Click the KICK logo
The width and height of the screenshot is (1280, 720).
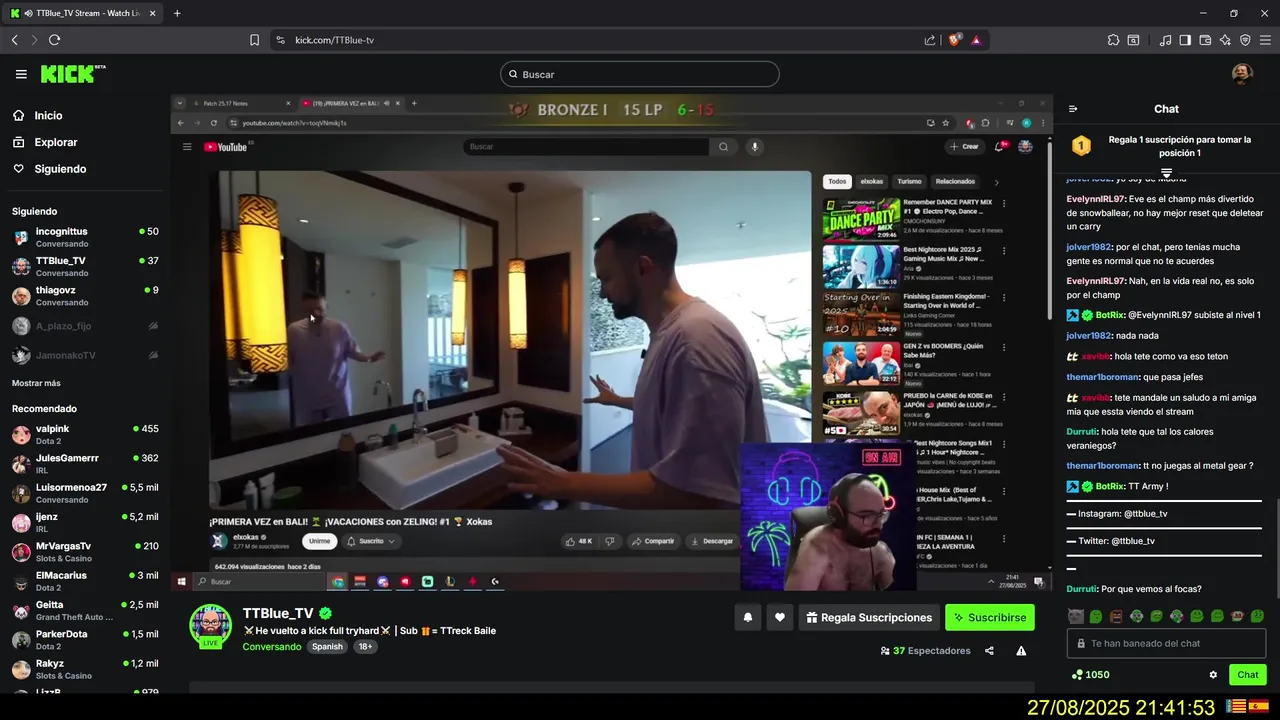(x=72, y=74)
